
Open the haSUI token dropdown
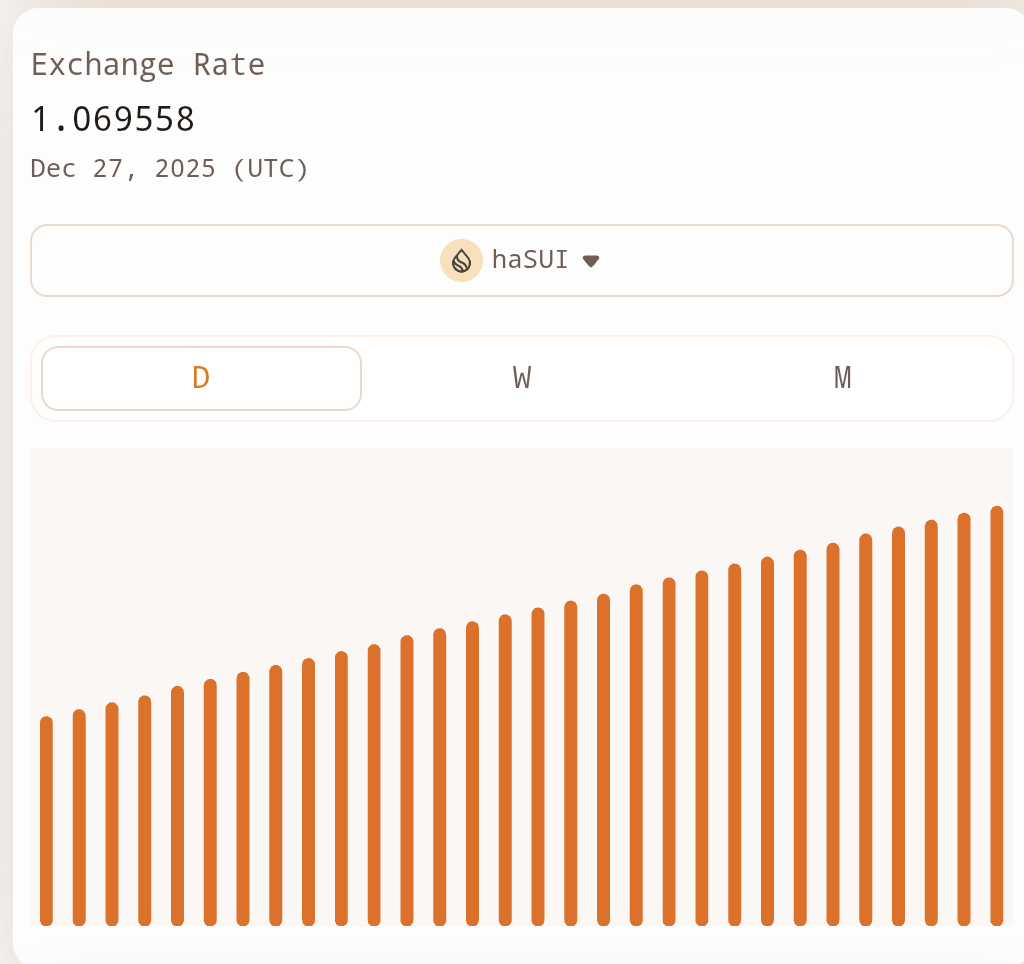point(521,260)
